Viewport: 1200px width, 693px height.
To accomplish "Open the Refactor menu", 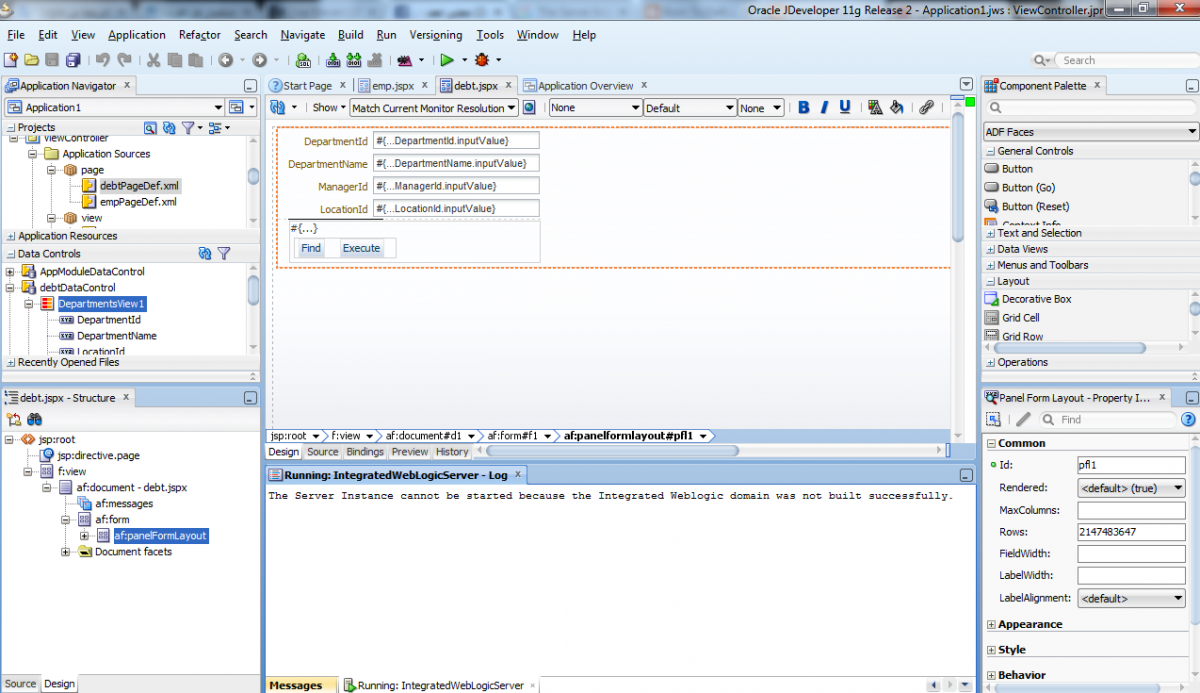I will (199, 35).
